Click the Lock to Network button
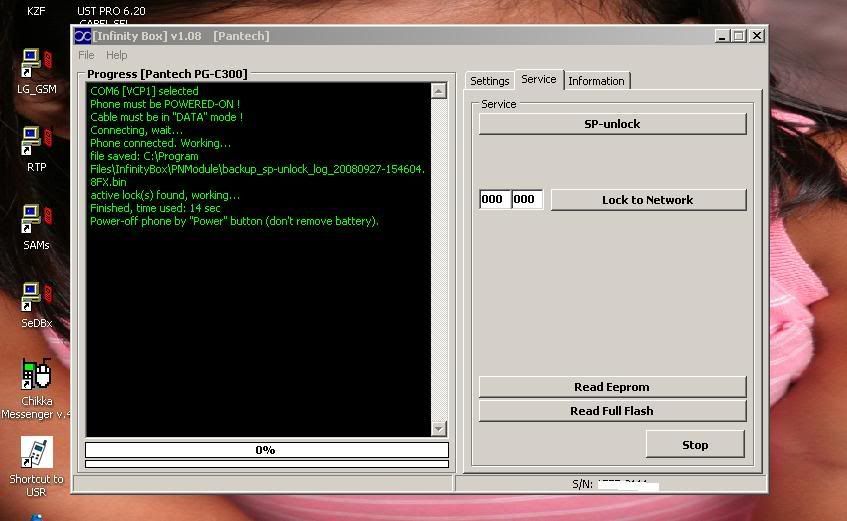The width and height of the screenshot is (847, 521). [x=647, y=200]
